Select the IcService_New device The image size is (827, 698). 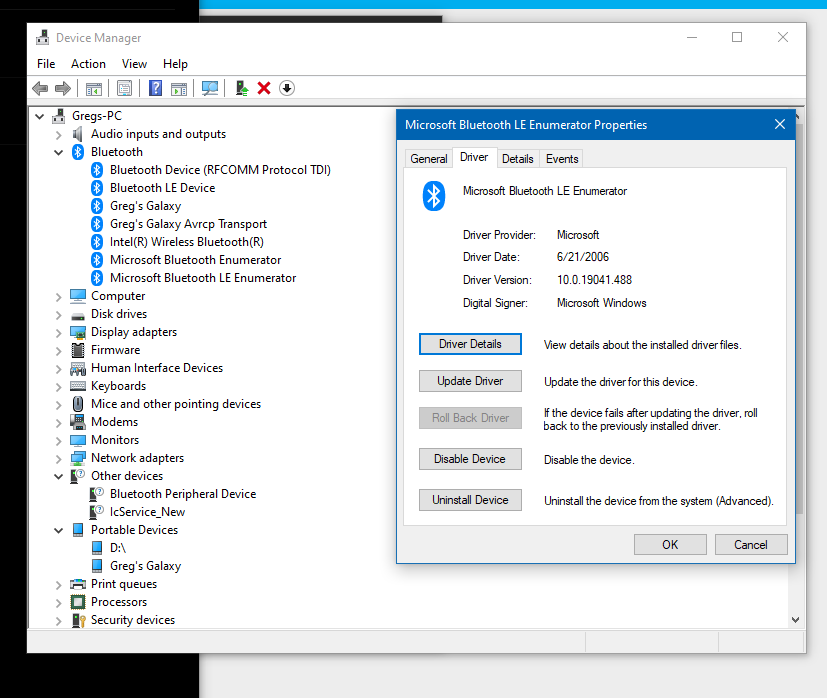[x=147, y=512]
